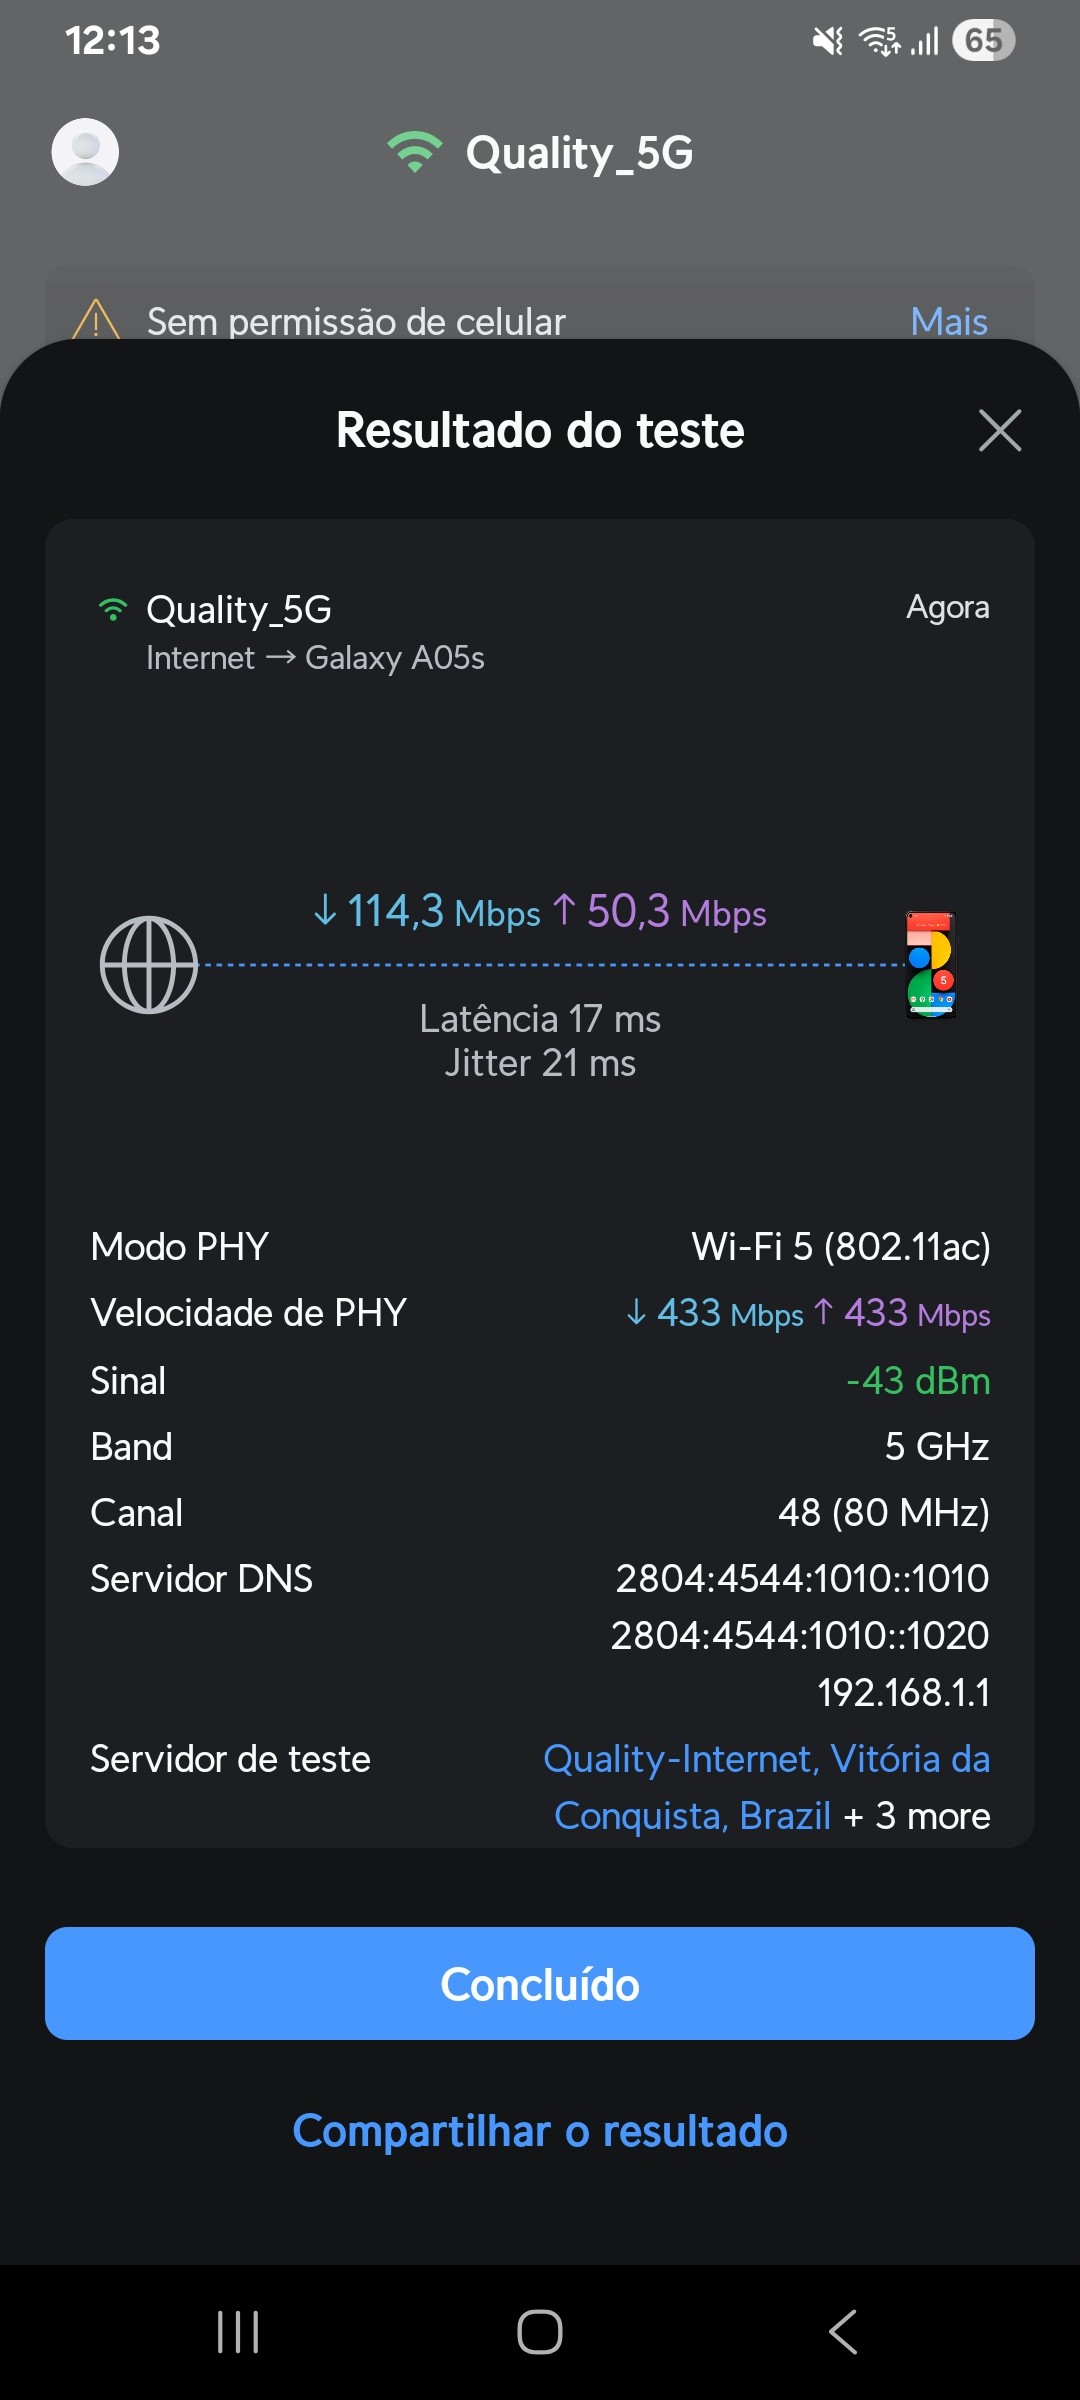The image size is (1080, 2400).
Task: Tap the -43 dBm signal value
Action: point(918,1381)
